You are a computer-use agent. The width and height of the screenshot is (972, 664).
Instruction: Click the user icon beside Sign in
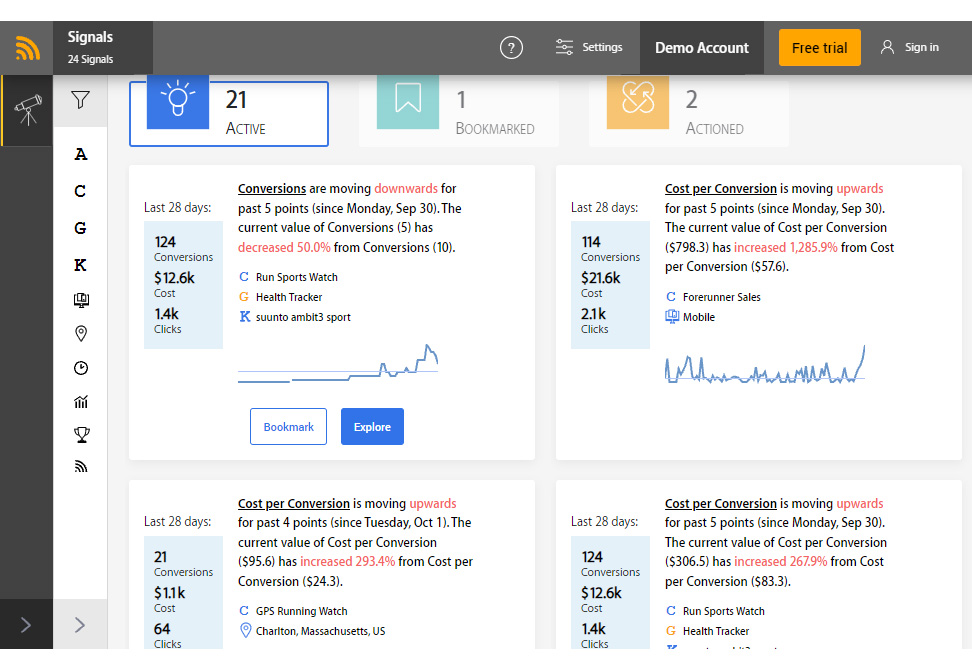click(887, 47)
